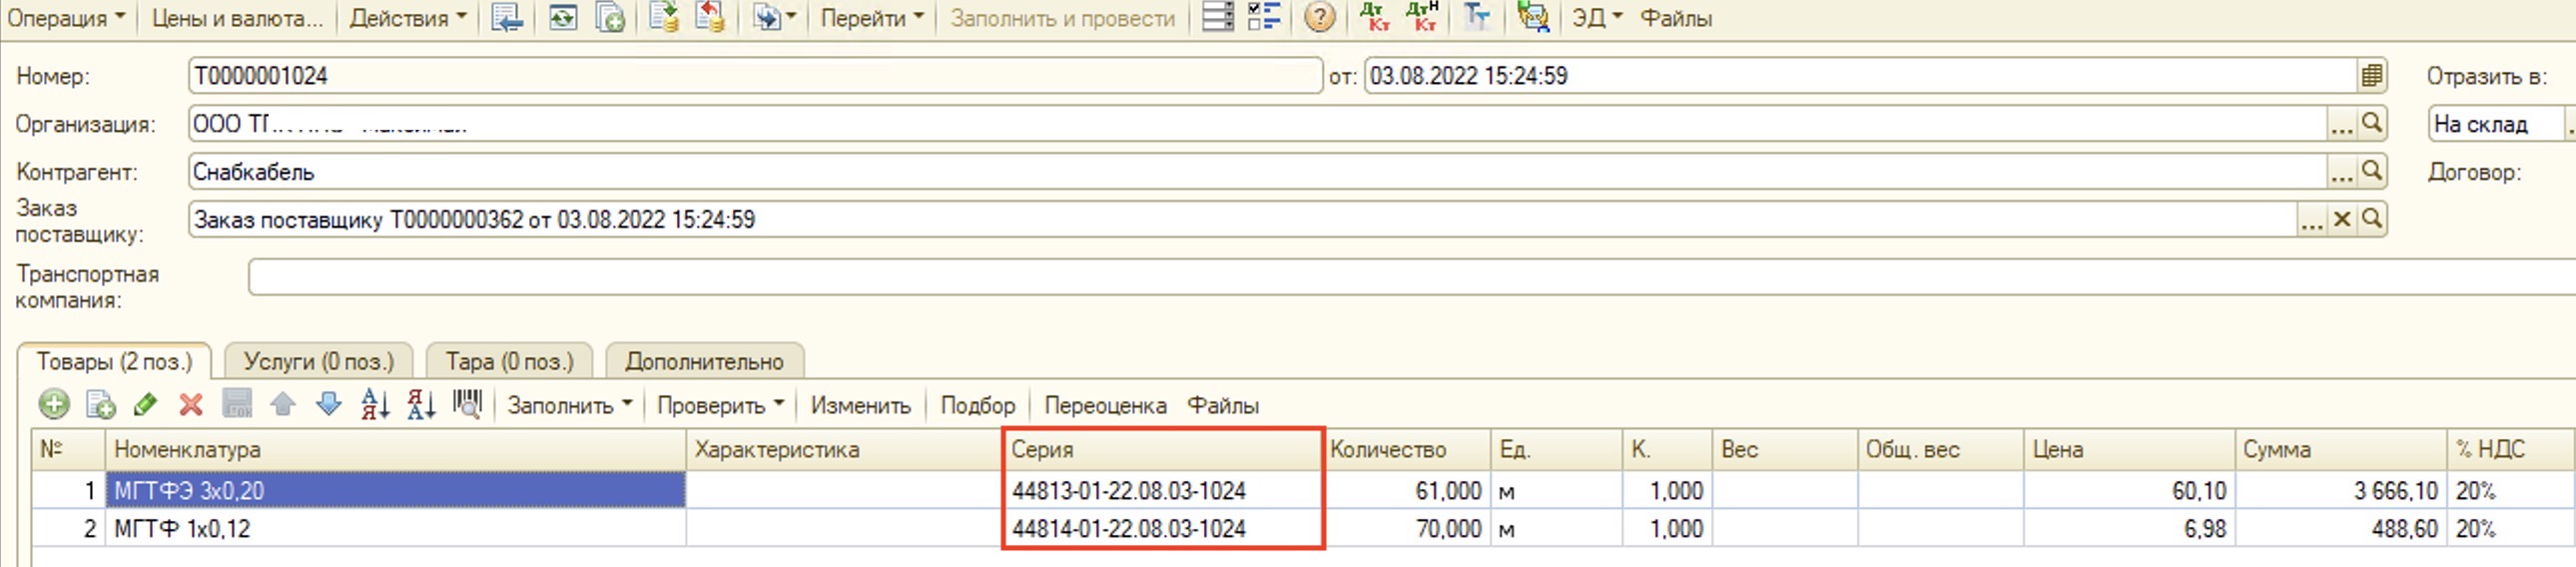Open Файлы in the table toolbar
This screenshot has height=567, width=2576.
click(x=1222, y=405)
